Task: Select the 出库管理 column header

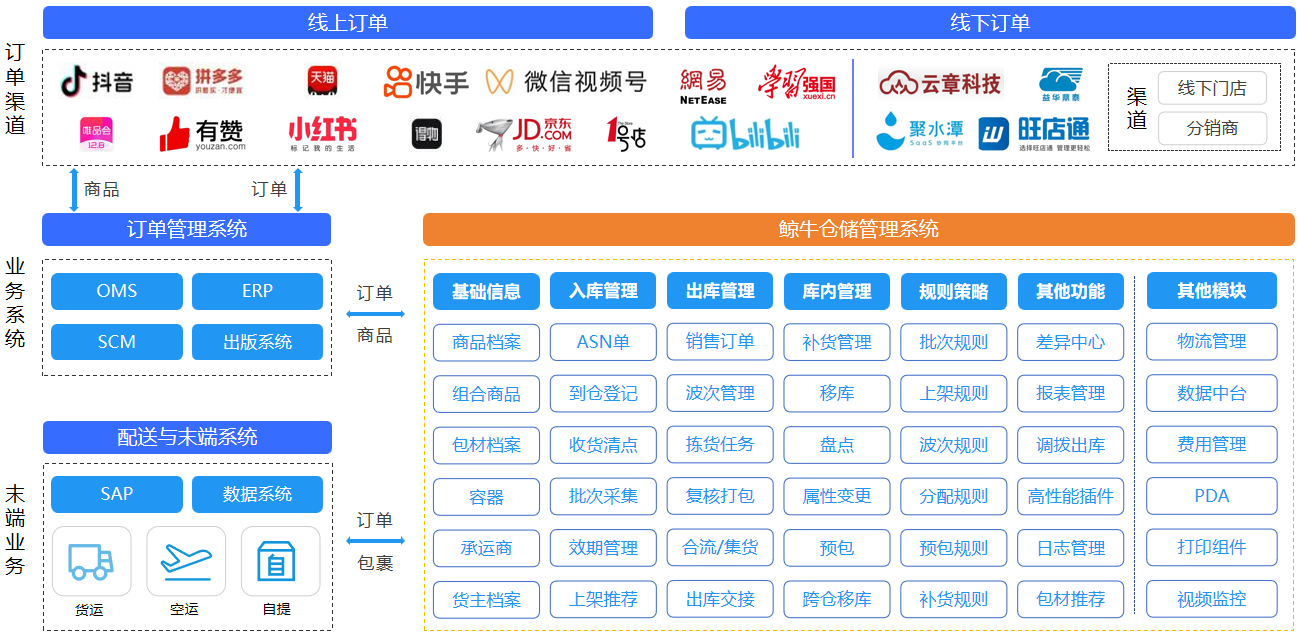Action: point(720,291)
